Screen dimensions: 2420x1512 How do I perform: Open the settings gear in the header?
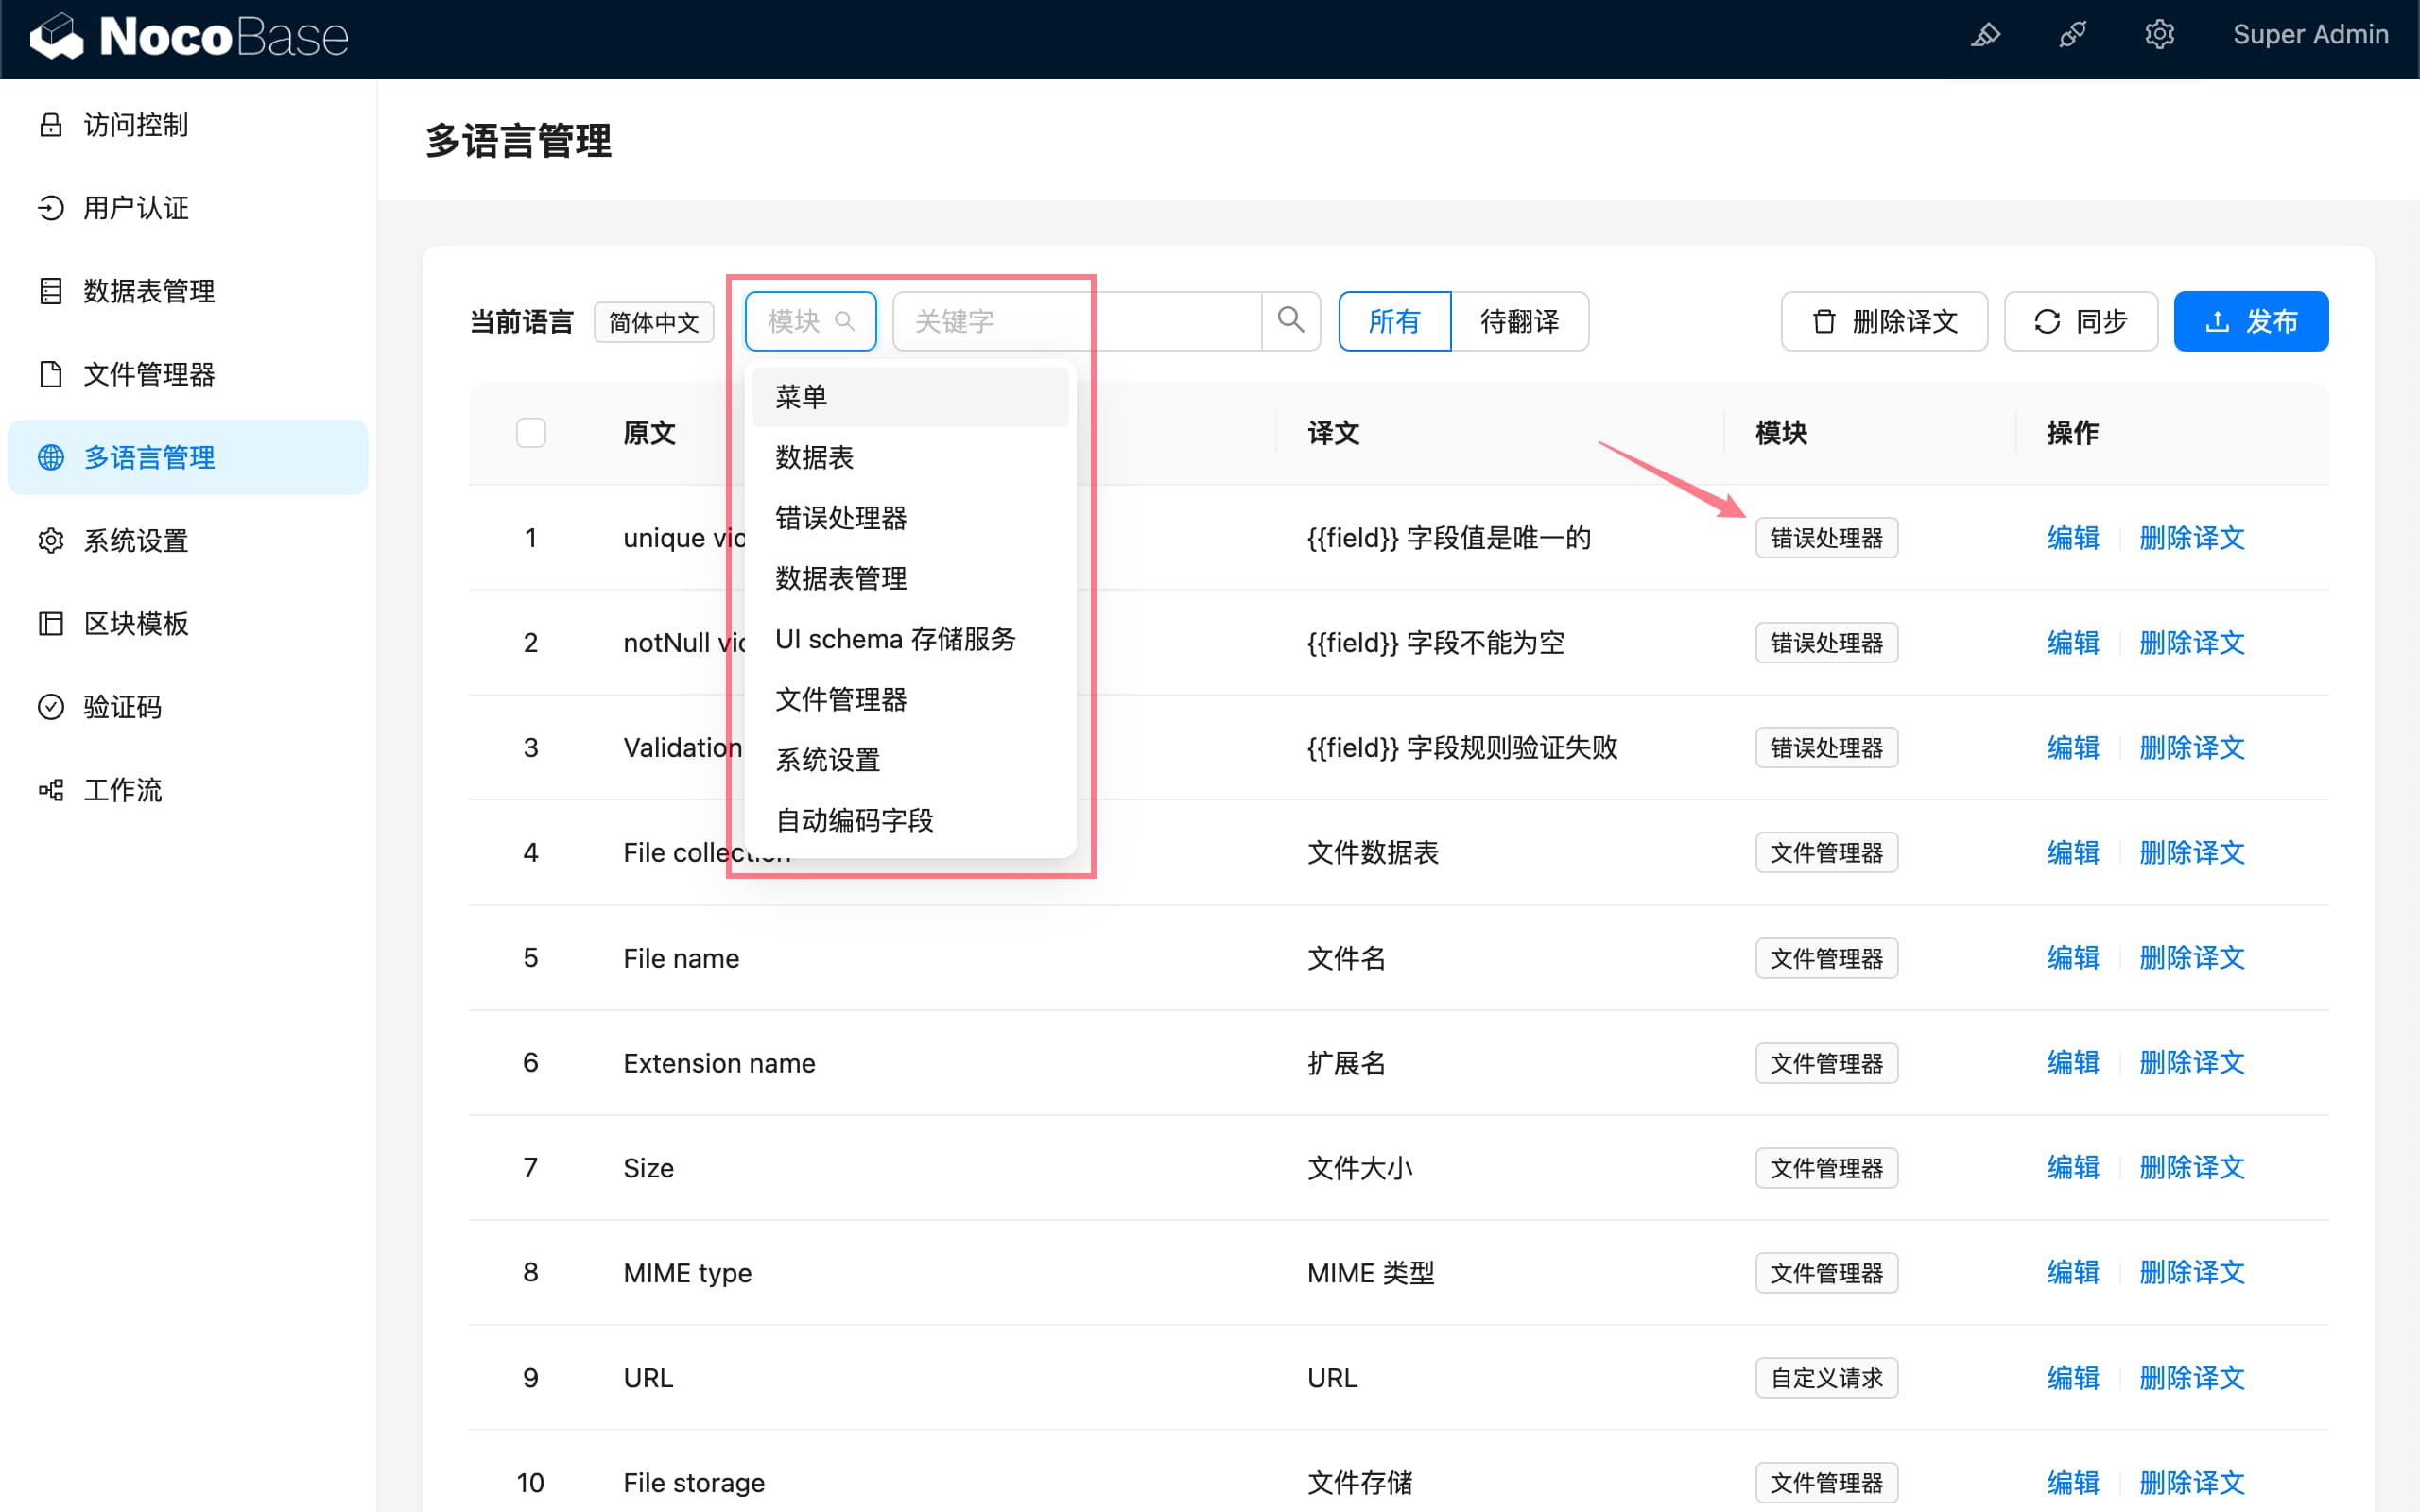click(x=2159, y=35)
